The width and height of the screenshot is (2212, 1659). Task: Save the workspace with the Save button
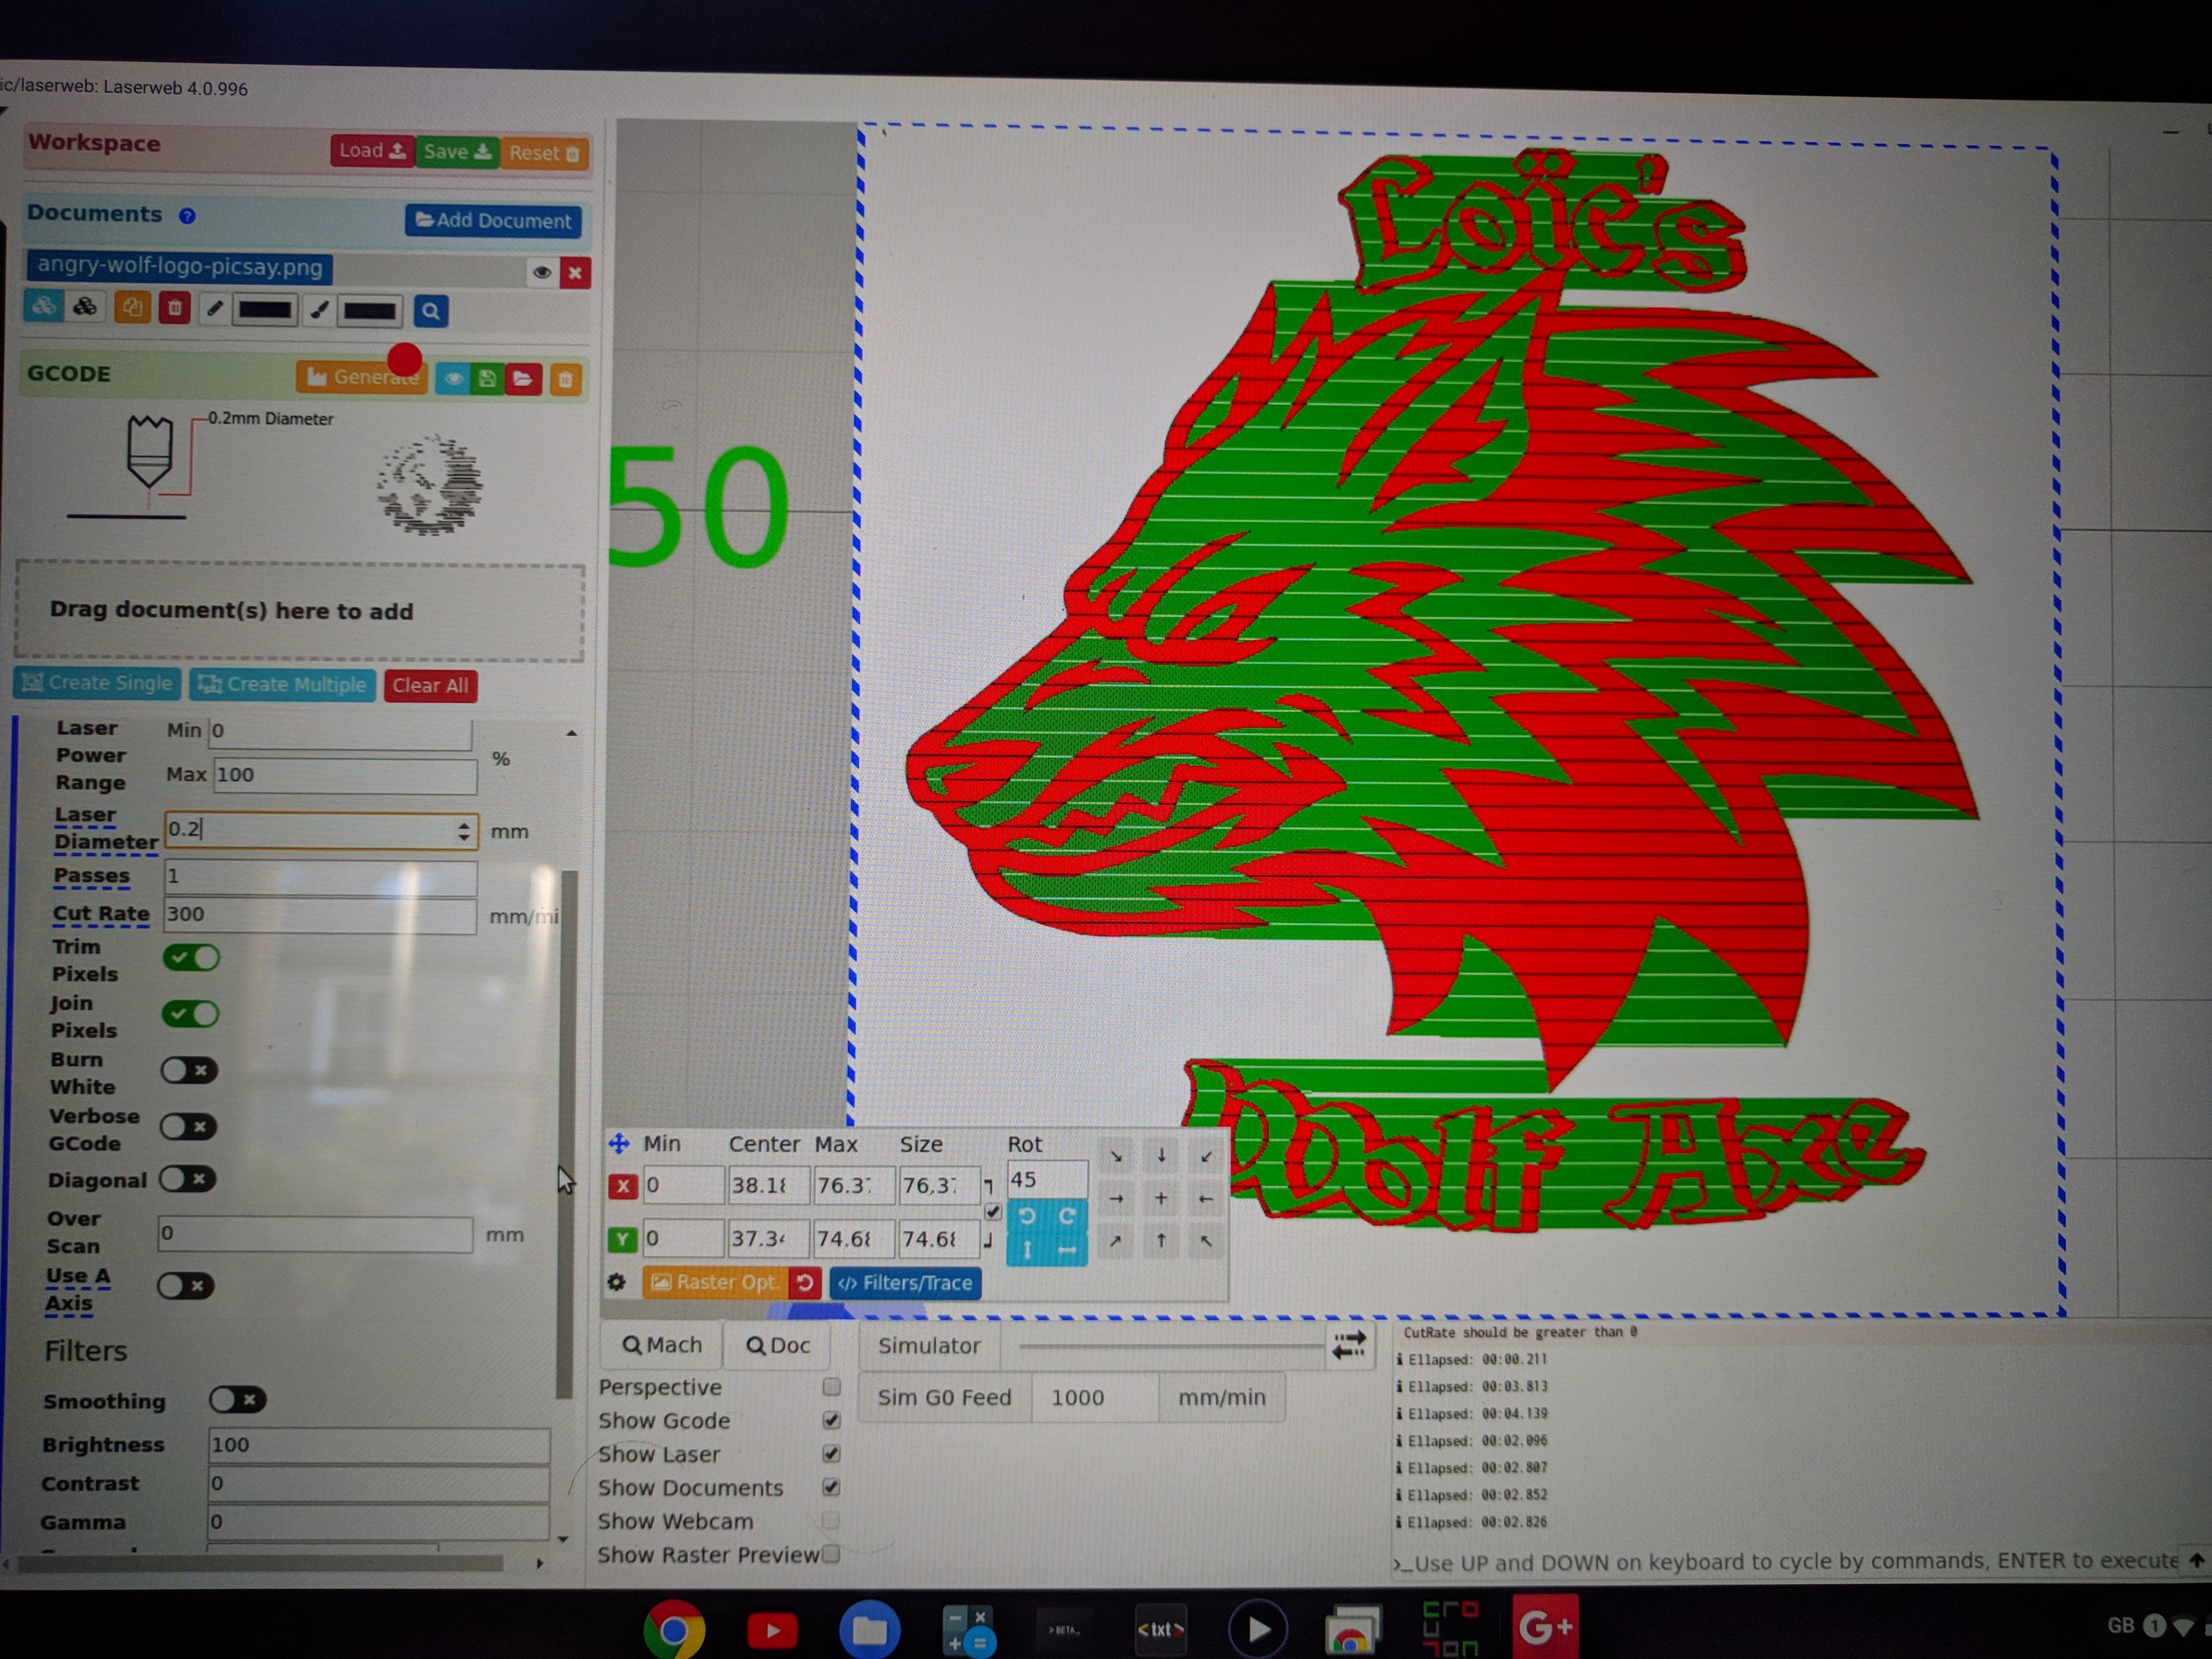click(x=457, y=152)
